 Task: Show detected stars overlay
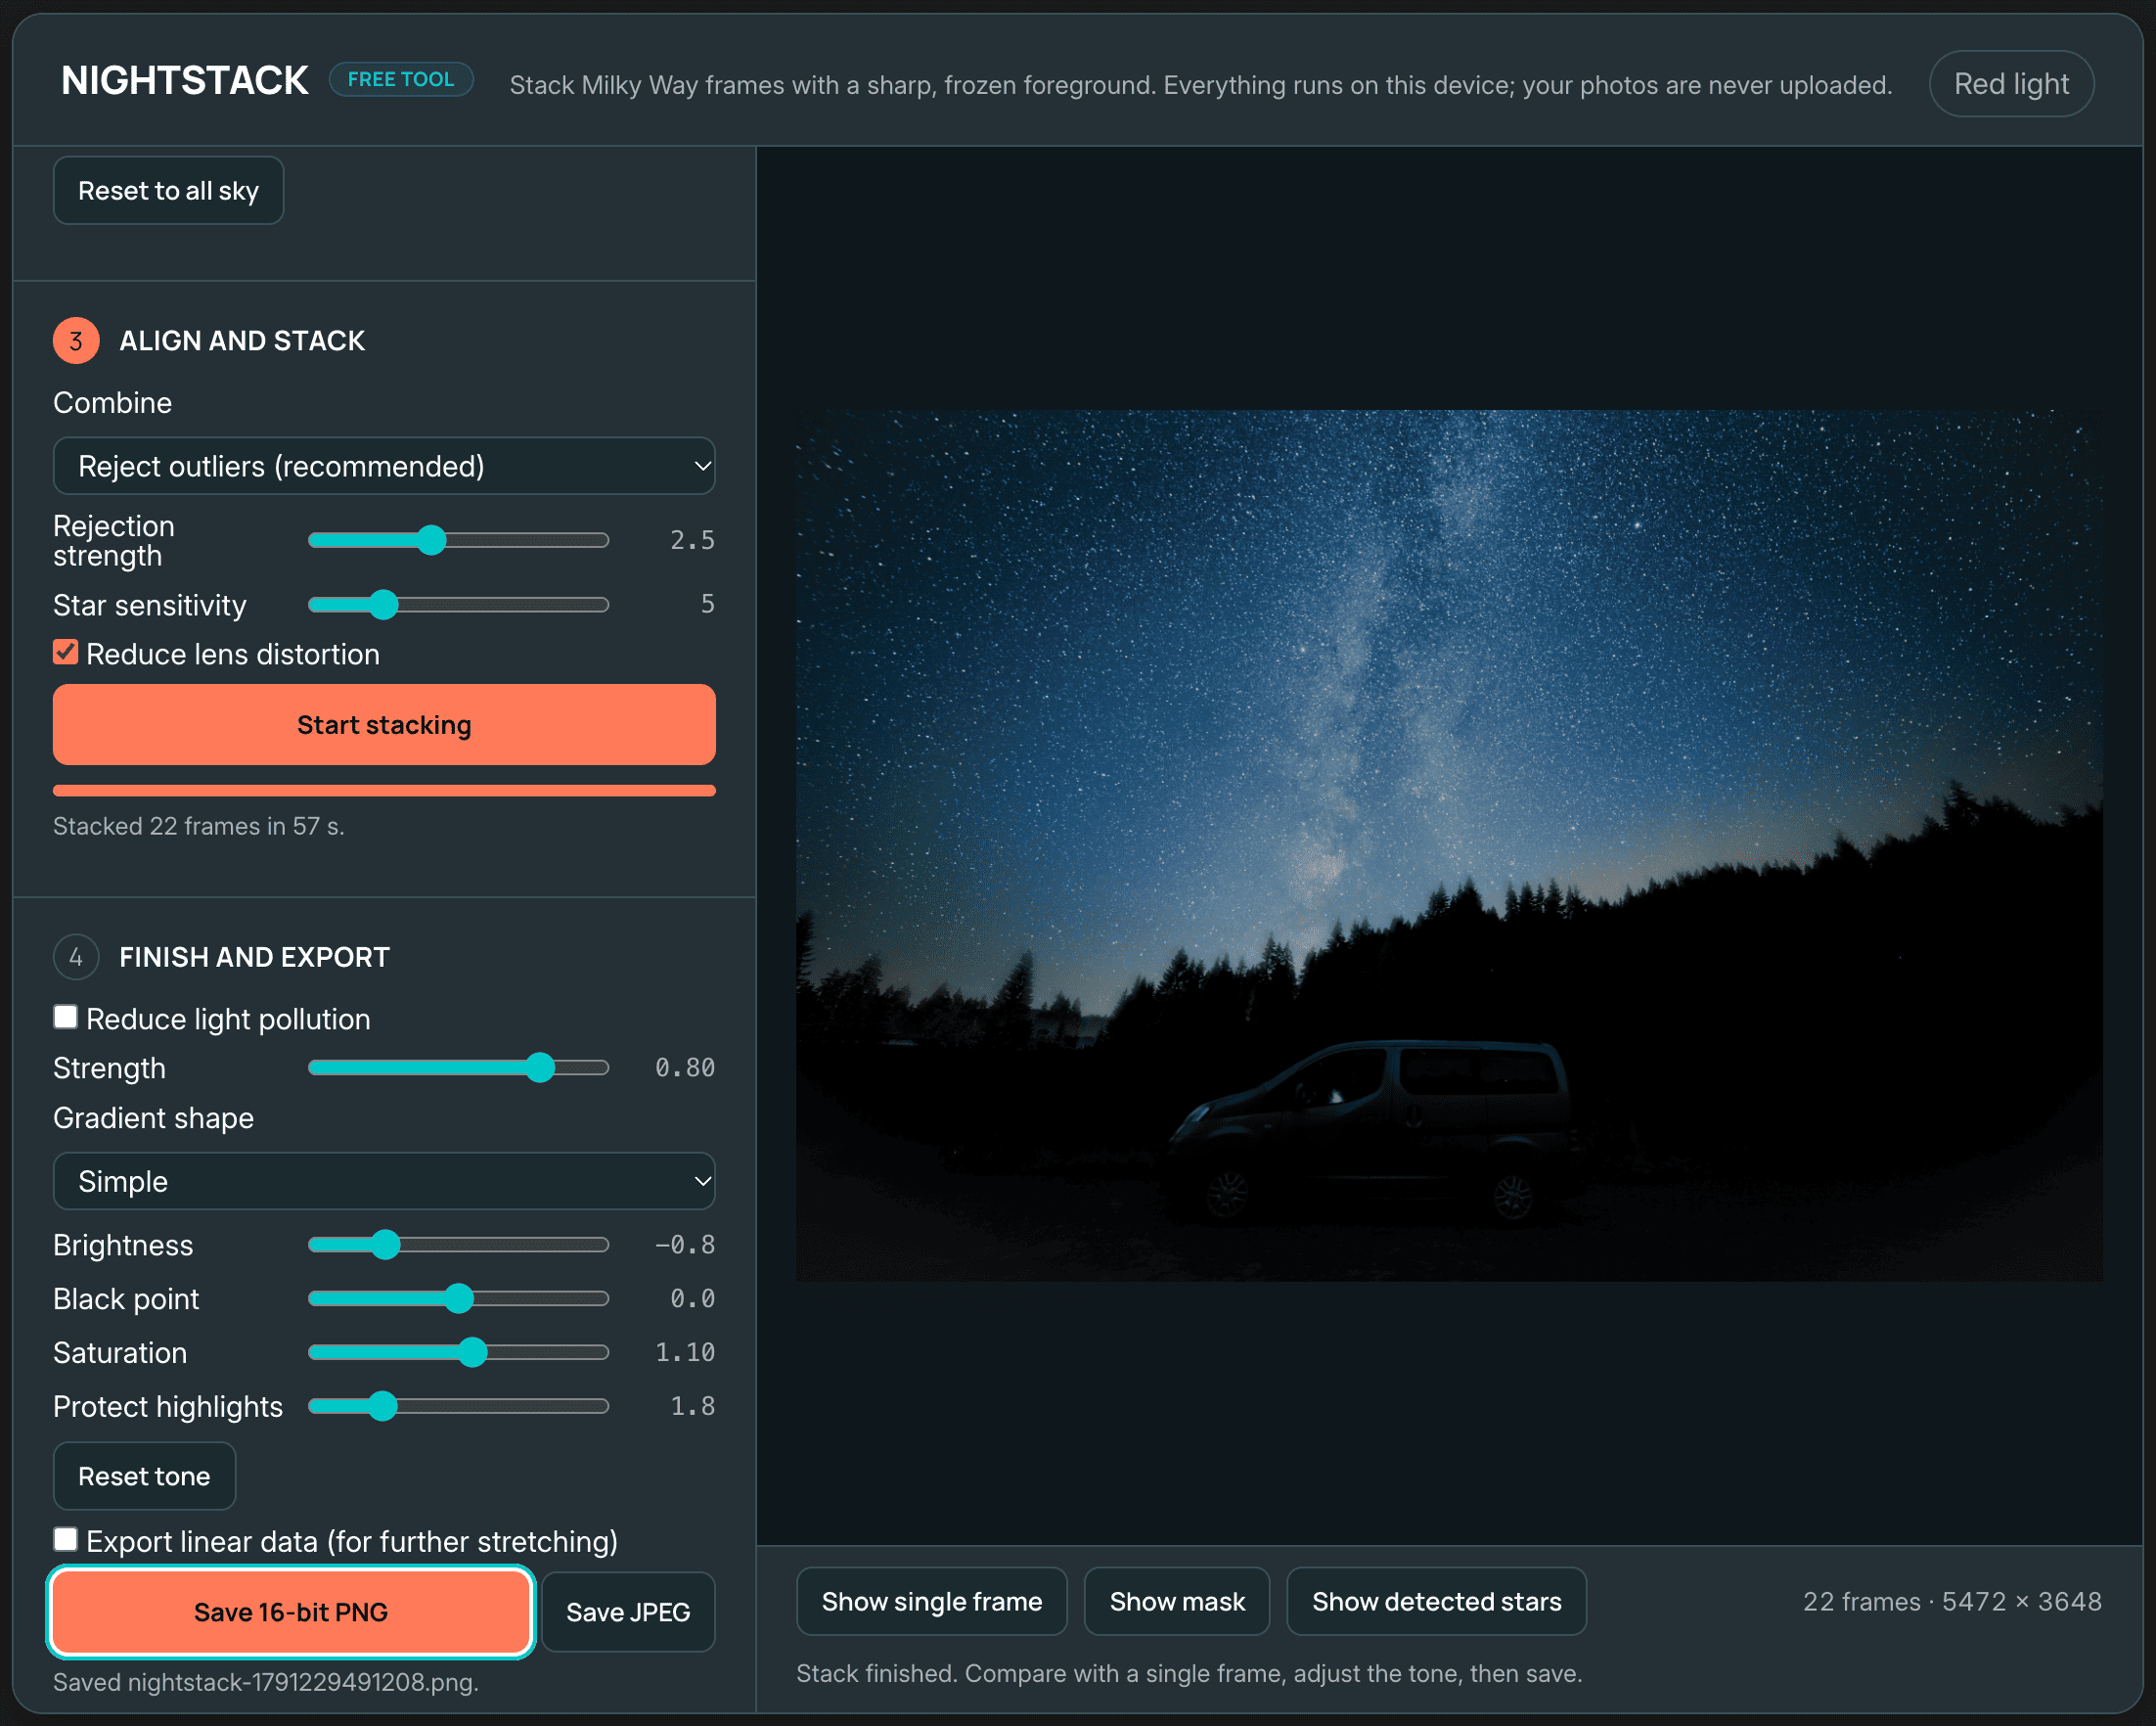tap(1436, 1601)
